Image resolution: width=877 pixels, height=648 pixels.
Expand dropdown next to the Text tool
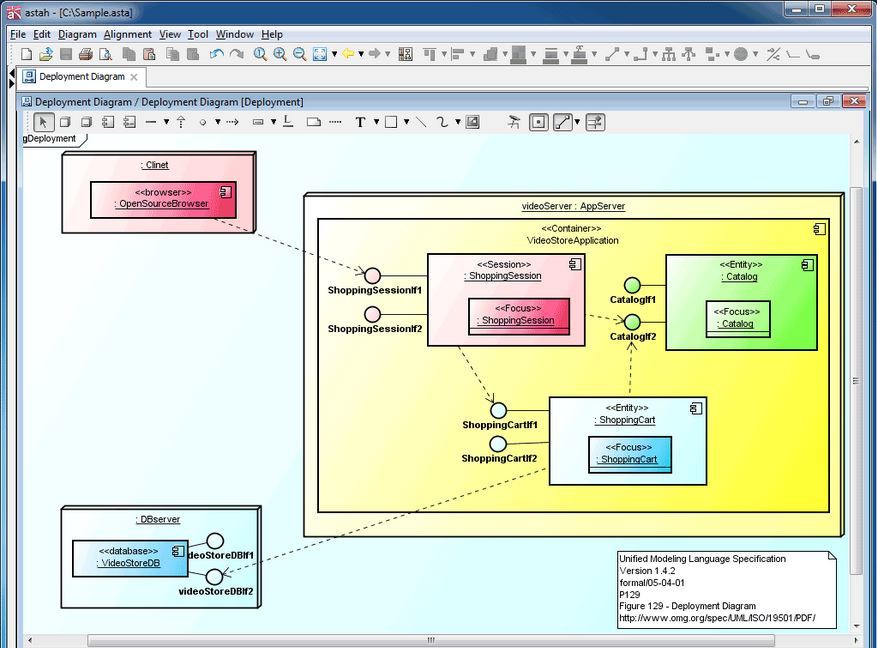pos(376,122)
